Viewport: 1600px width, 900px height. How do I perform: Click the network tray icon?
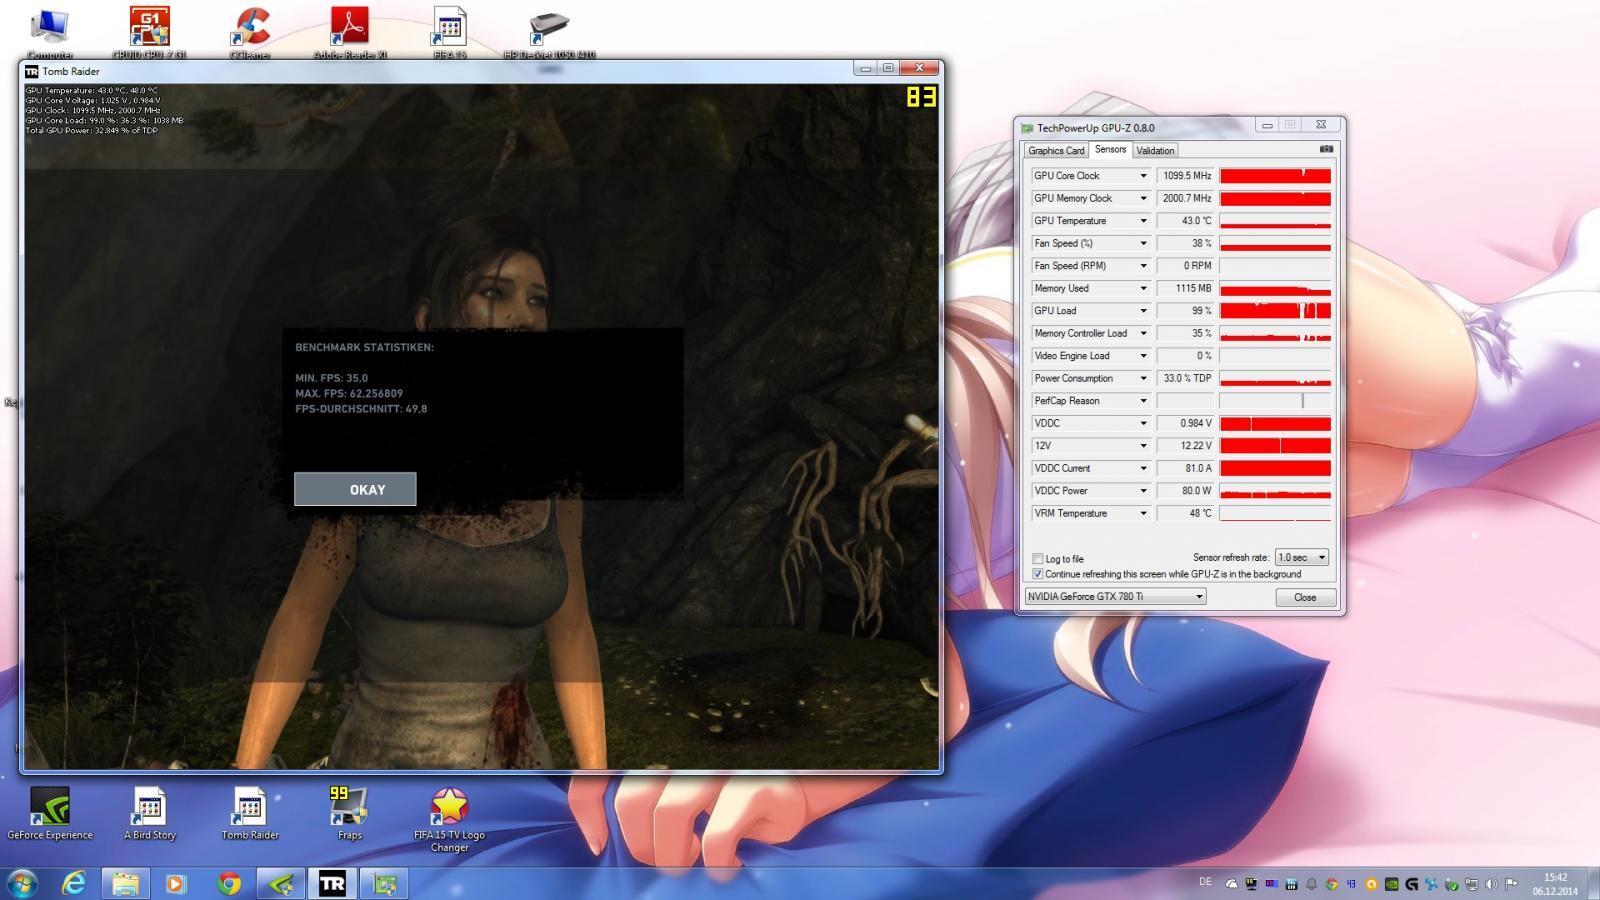[1471, 884]
